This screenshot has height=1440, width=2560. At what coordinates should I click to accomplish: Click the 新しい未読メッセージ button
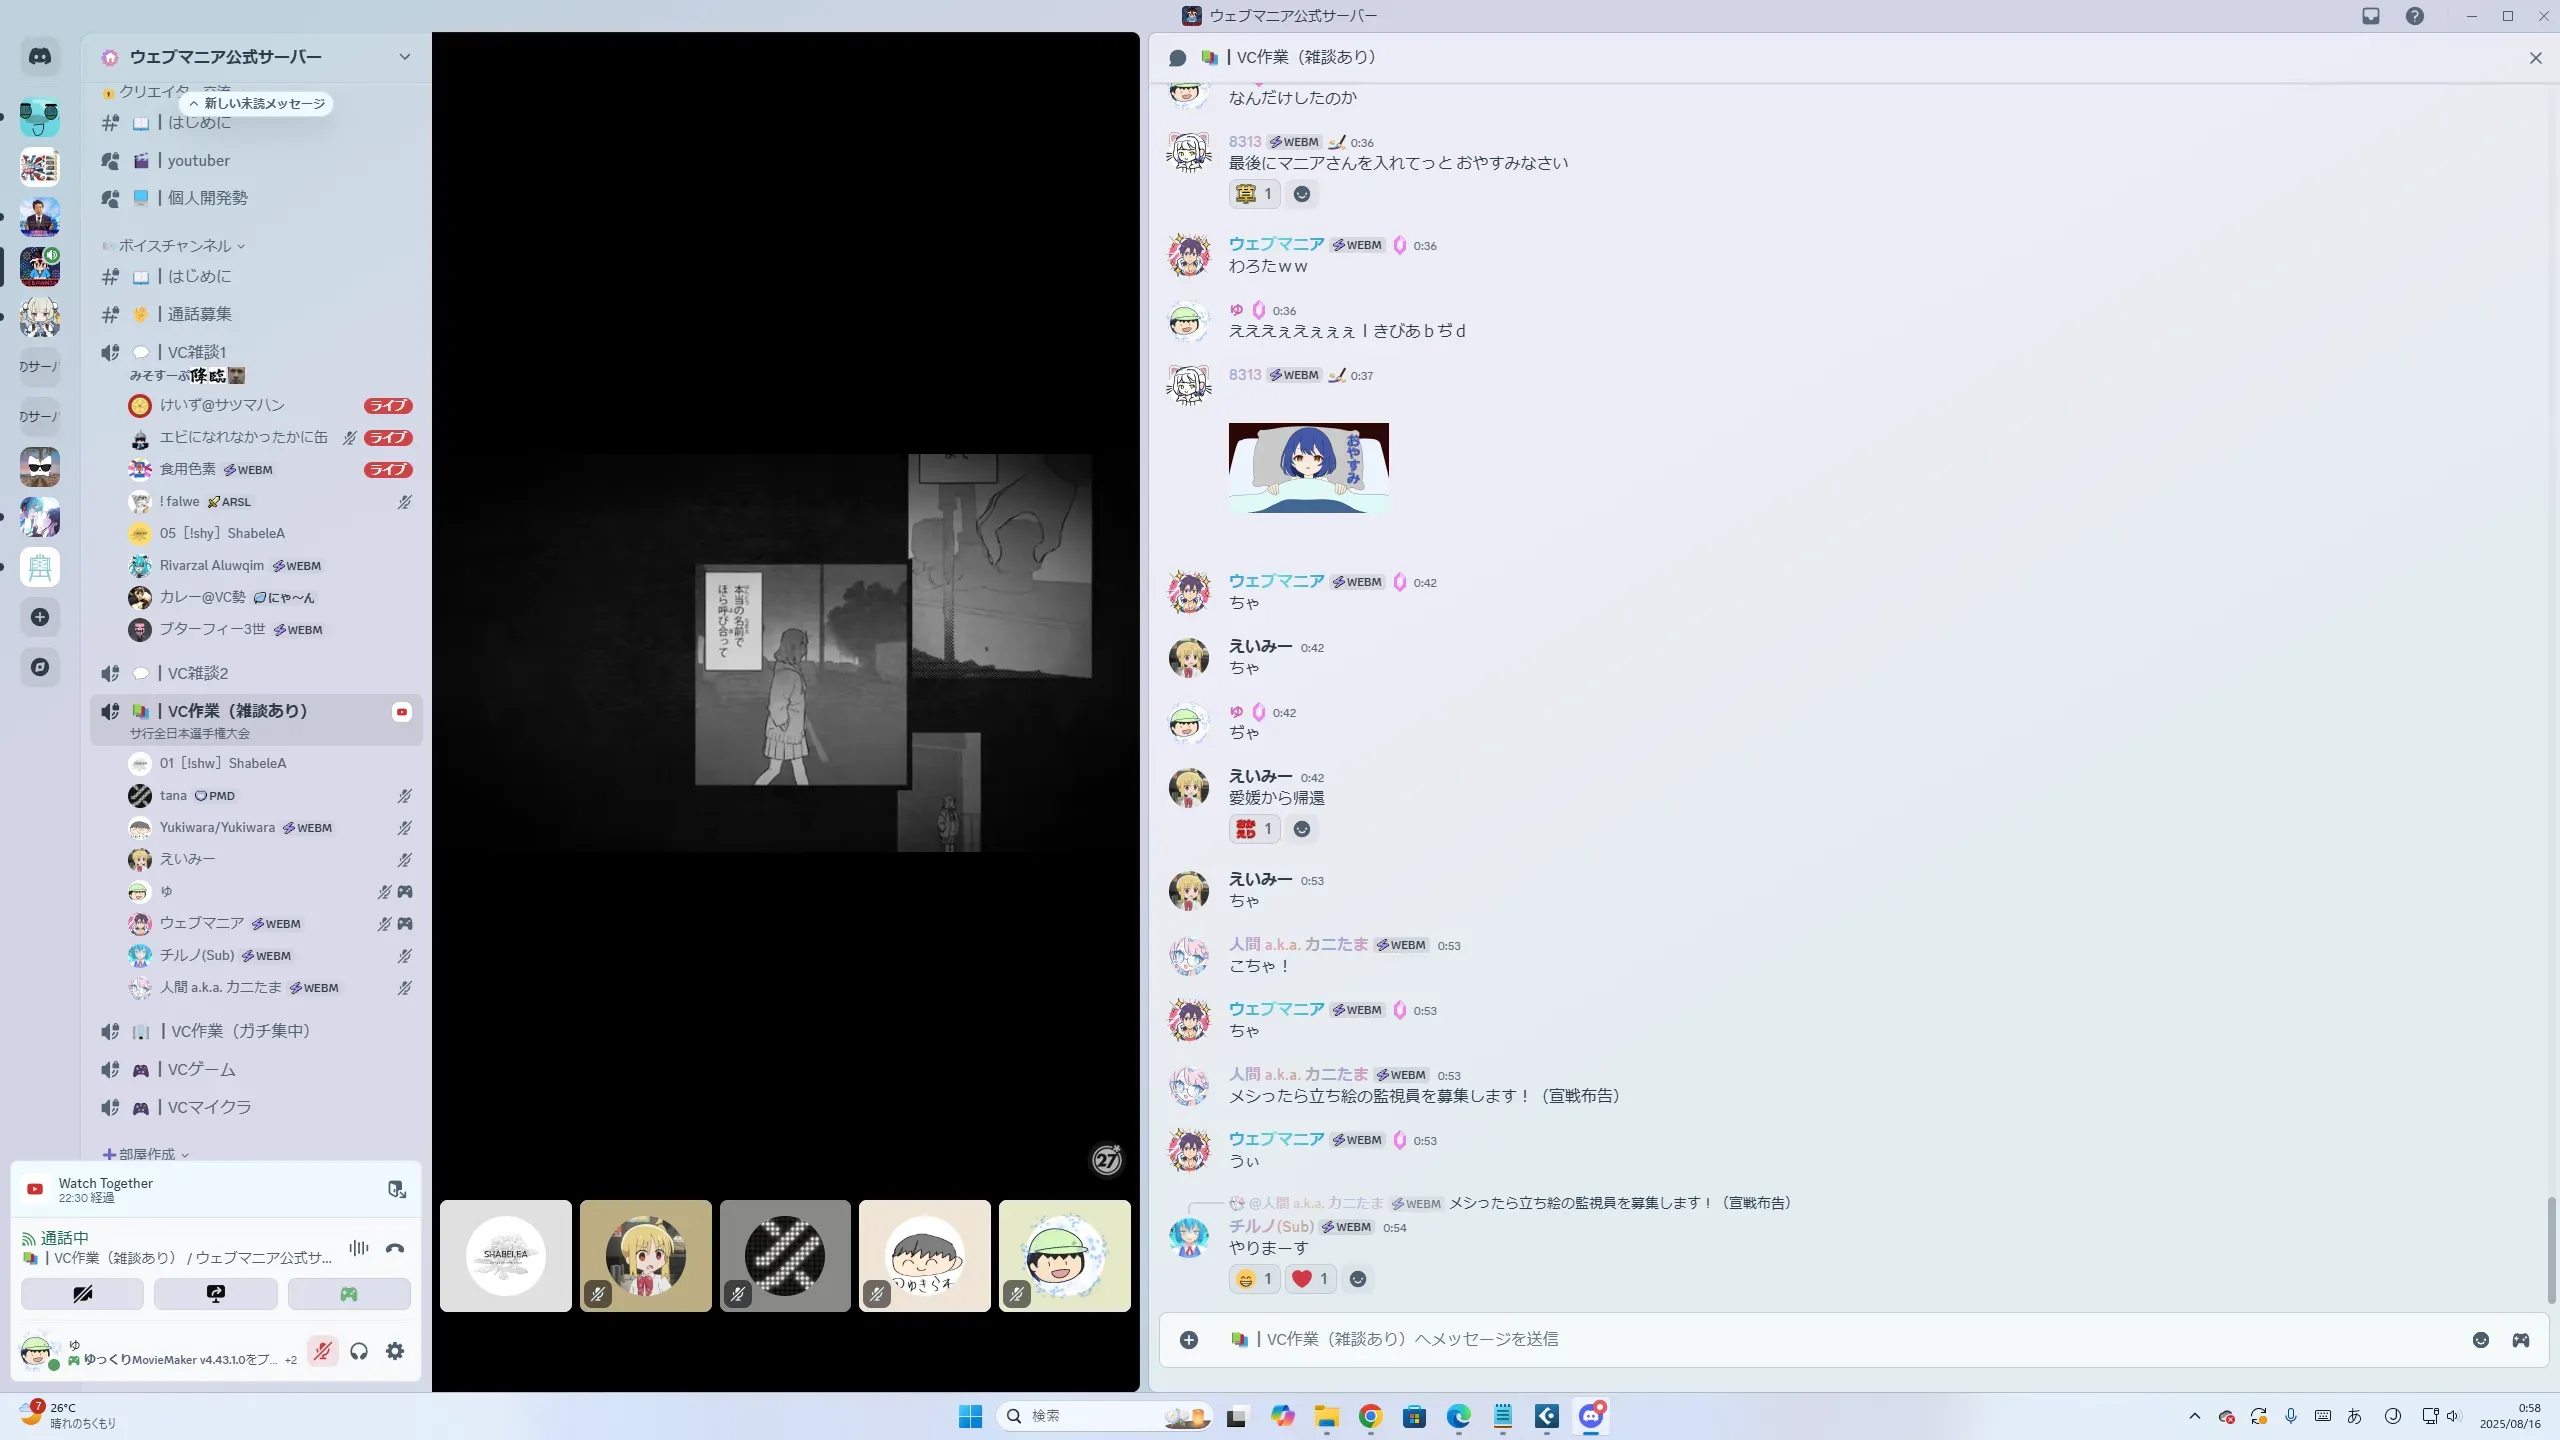tap(257, 104)
